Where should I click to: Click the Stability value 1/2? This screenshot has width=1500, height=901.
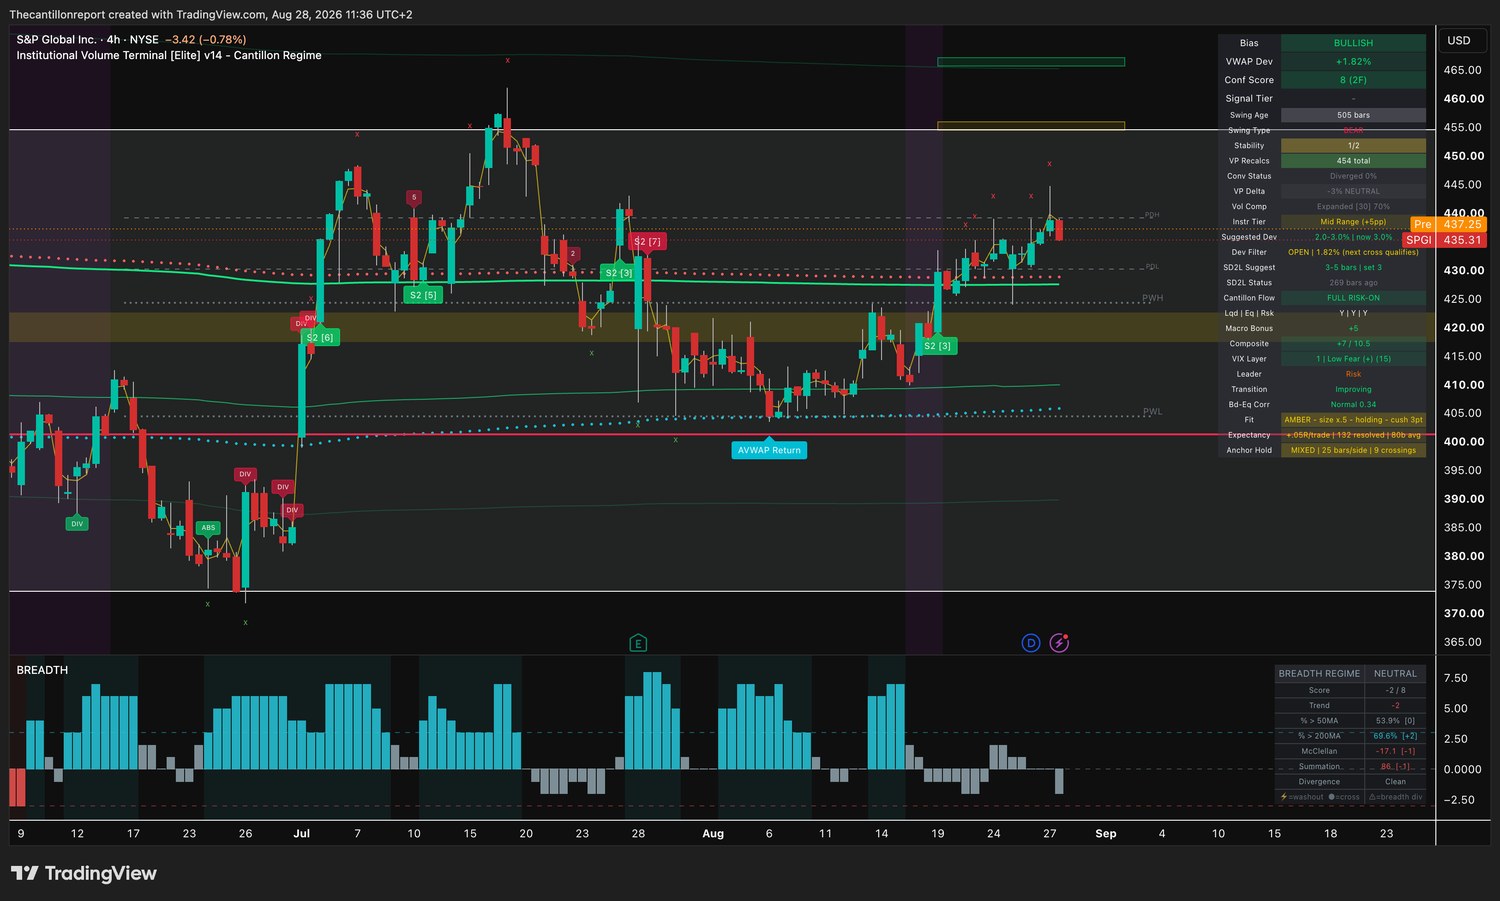click(1353, 146)
